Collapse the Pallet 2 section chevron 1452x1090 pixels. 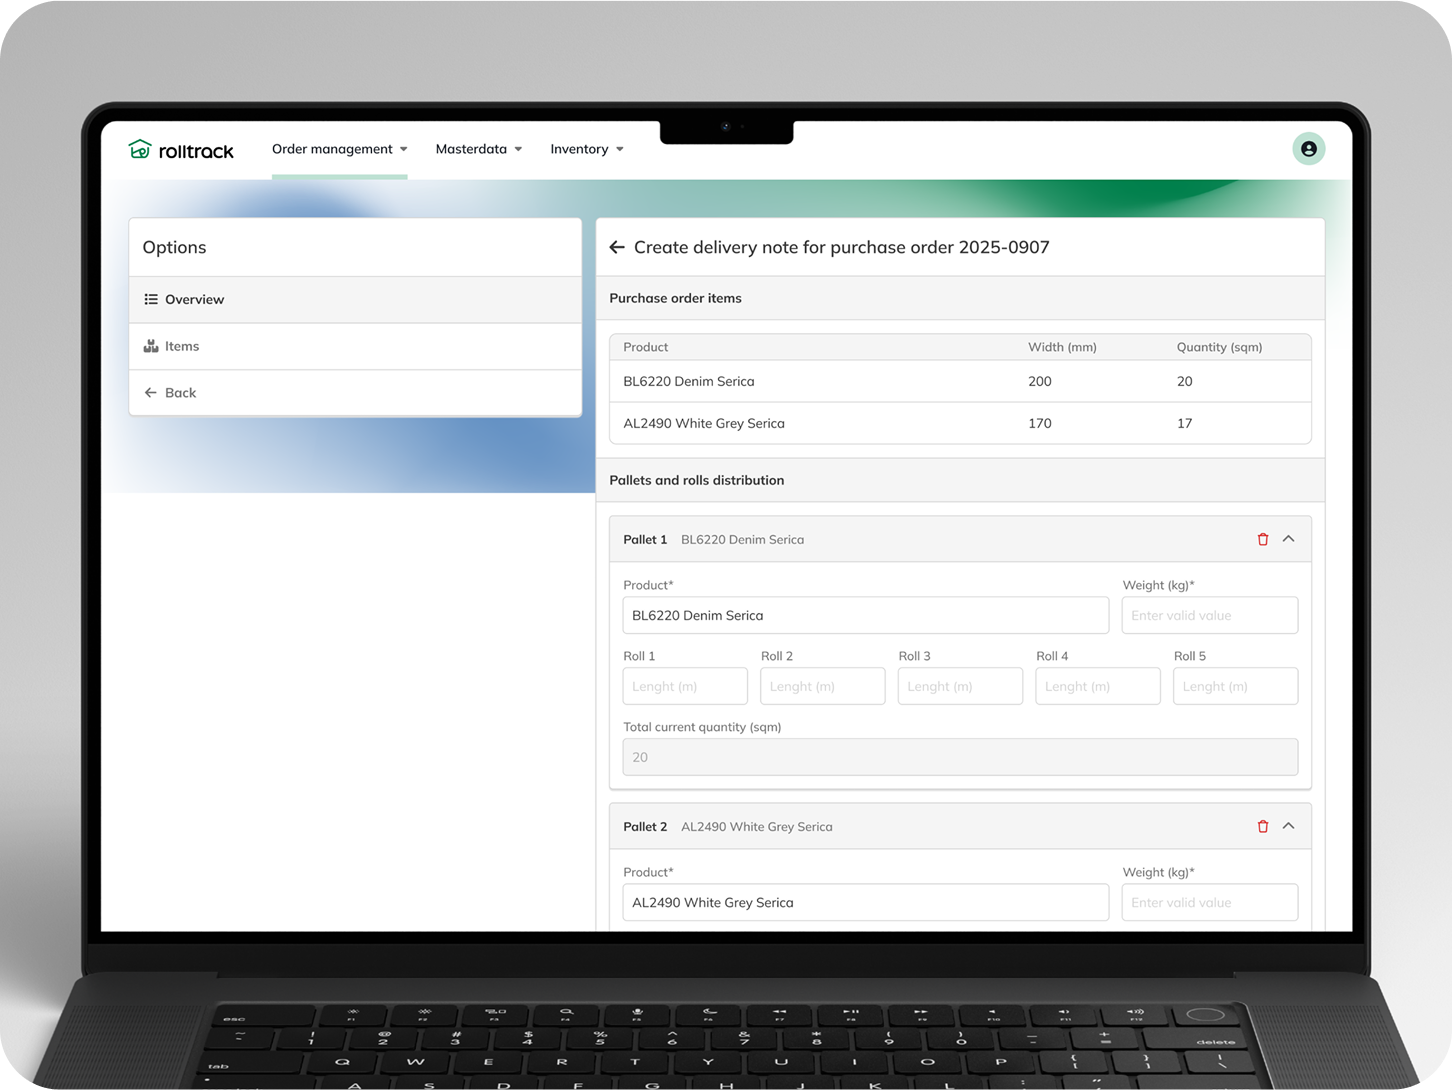coord(1289,826)
